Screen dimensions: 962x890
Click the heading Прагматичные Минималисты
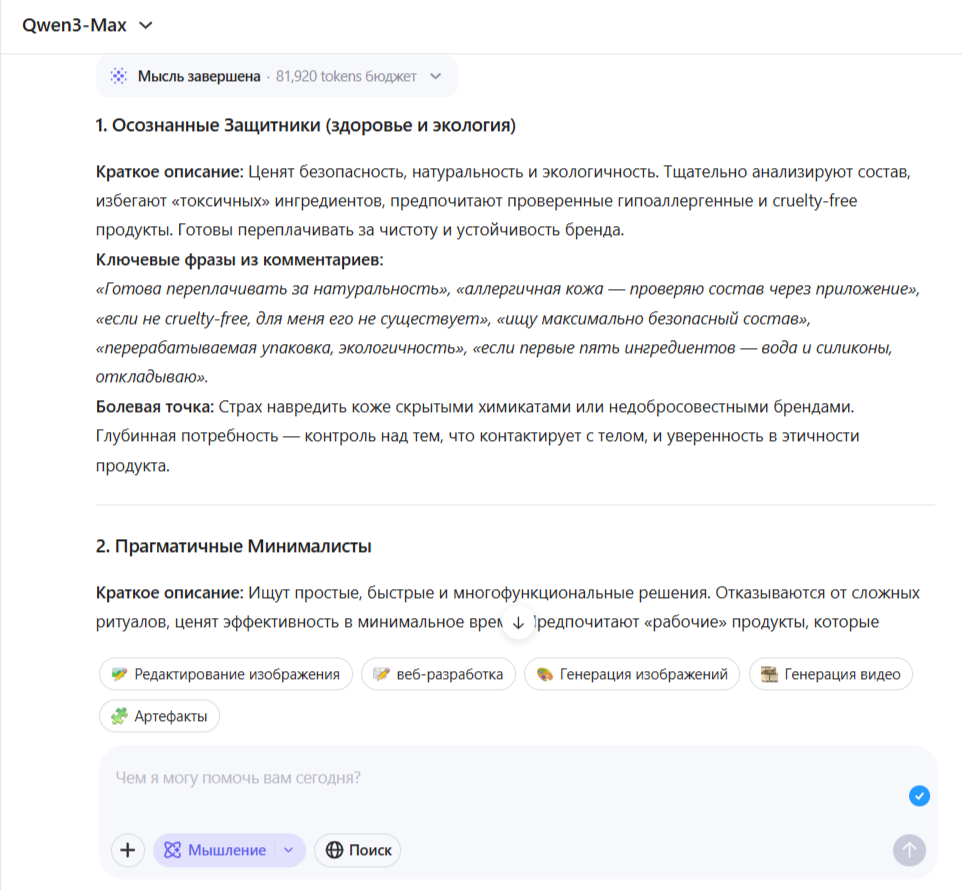[233, 546]
